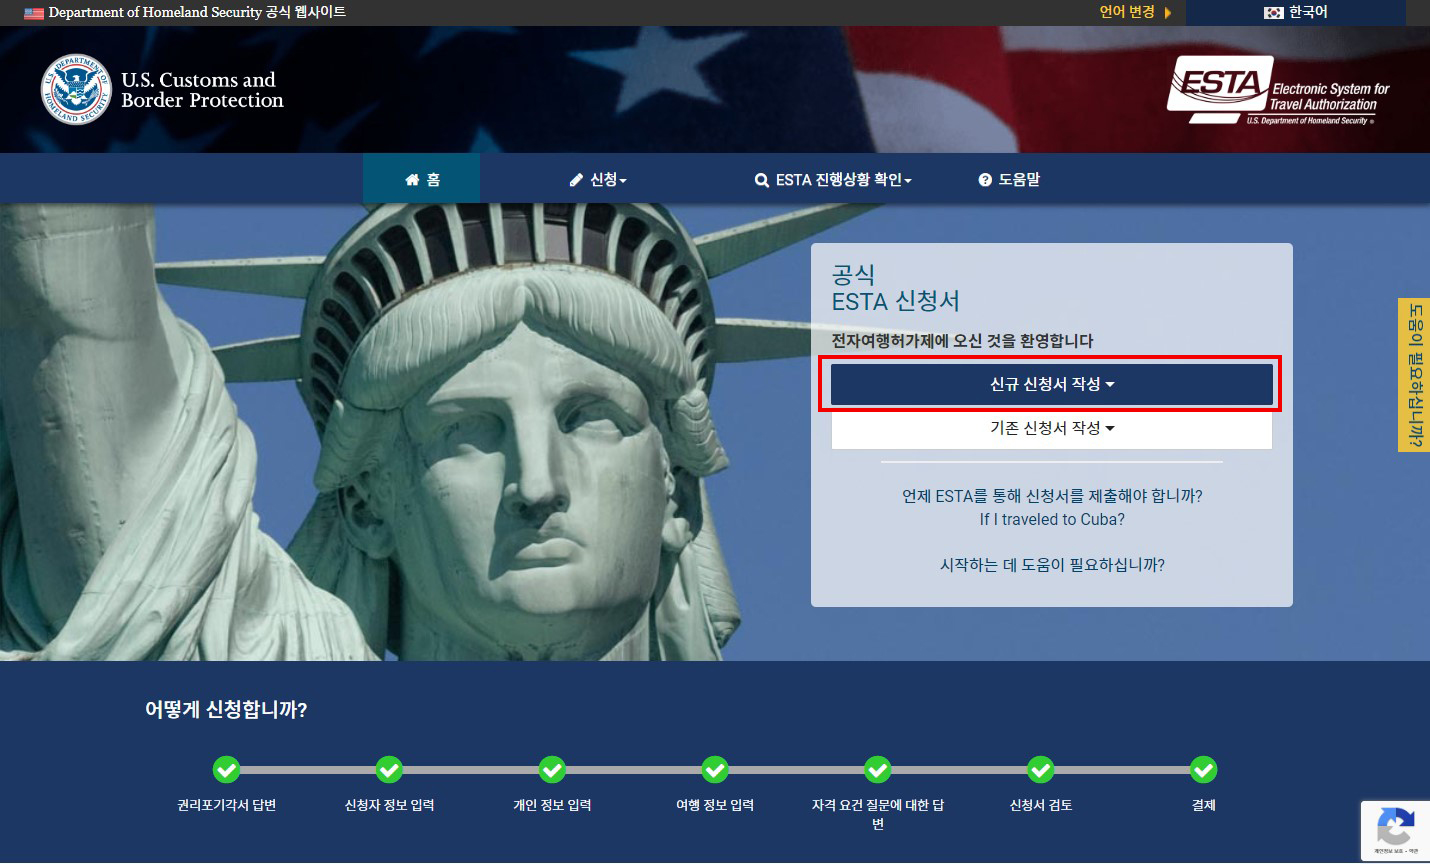Open the If I traveled to Cuba? link
Image resolution: width=1430 pixels, height=864 pixels.
point(1052,520)
